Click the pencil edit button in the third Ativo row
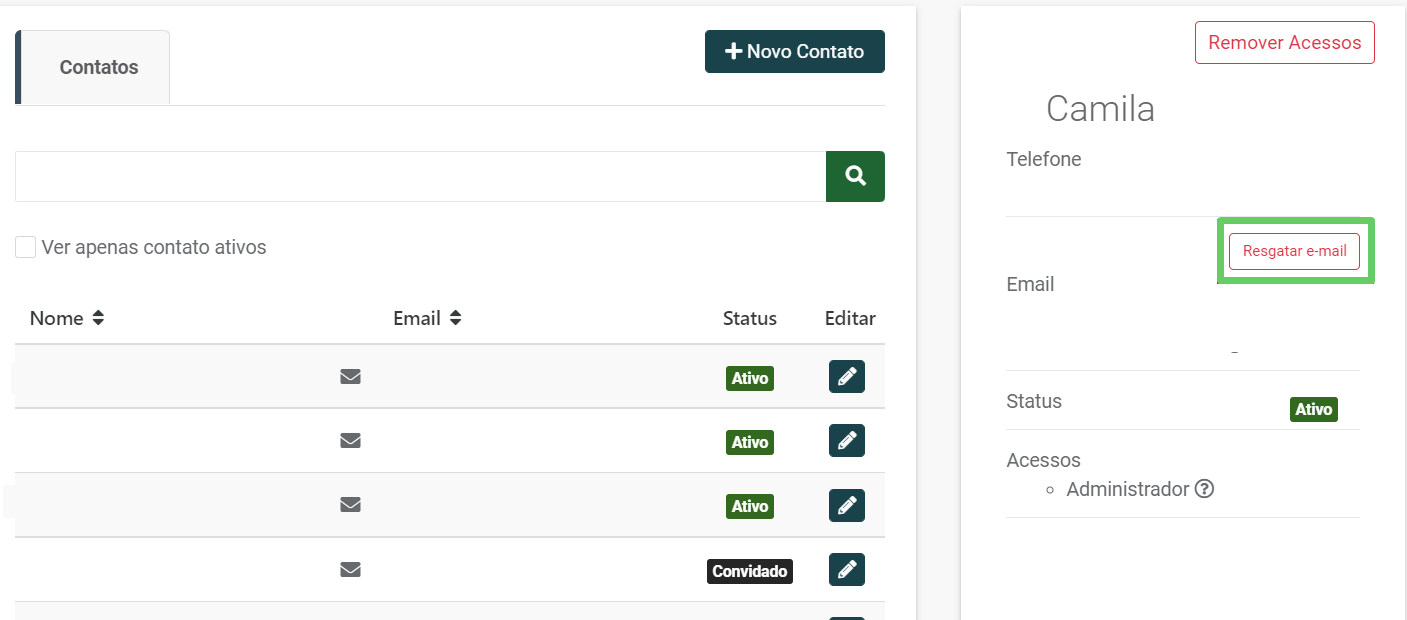This screenshot has width=1407, height=620. (847, 505)
